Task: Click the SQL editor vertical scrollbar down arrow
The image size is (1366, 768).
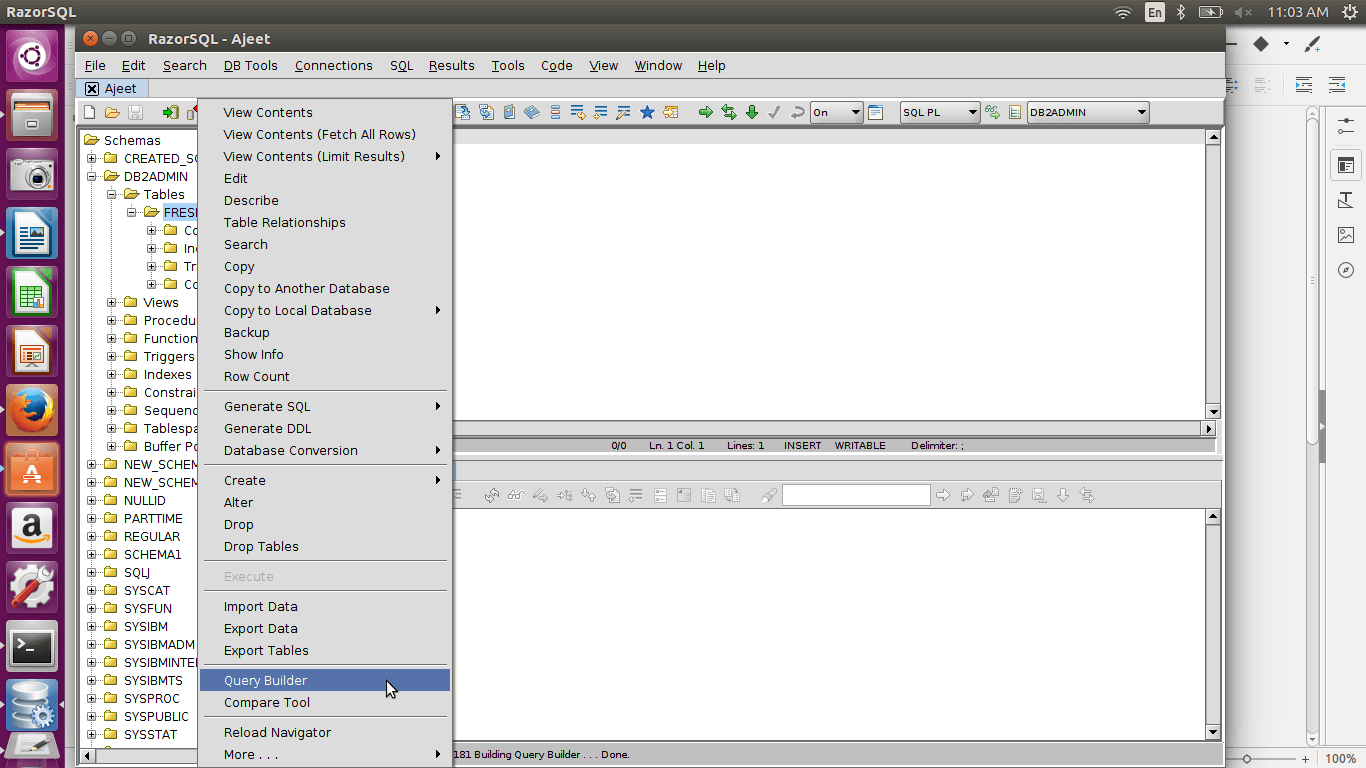Action: [1213, 411]
